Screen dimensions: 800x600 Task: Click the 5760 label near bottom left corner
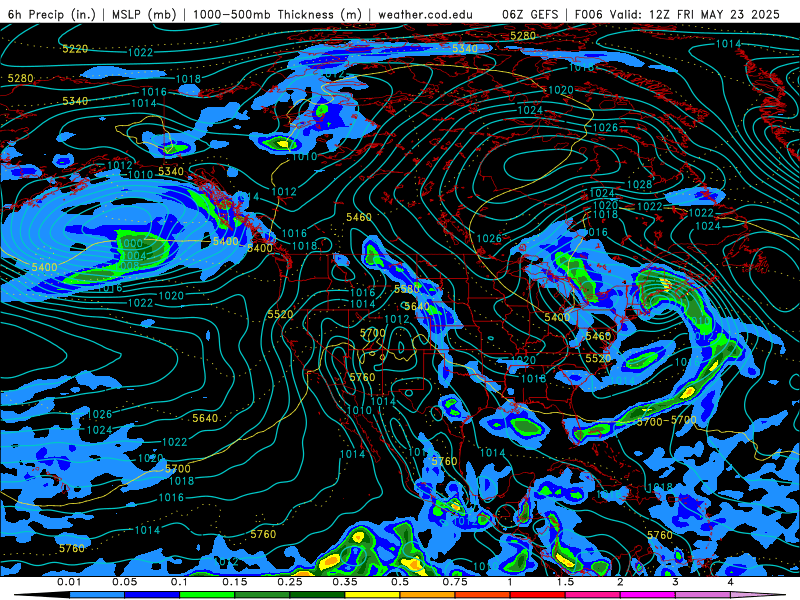click(71, 548)
